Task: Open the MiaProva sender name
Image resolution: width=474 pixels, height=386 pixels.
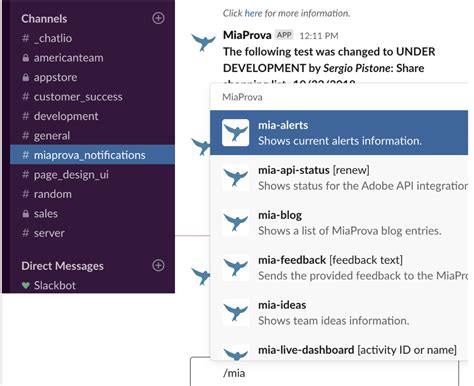Action: pyautogui.click(x=247, y=35)
